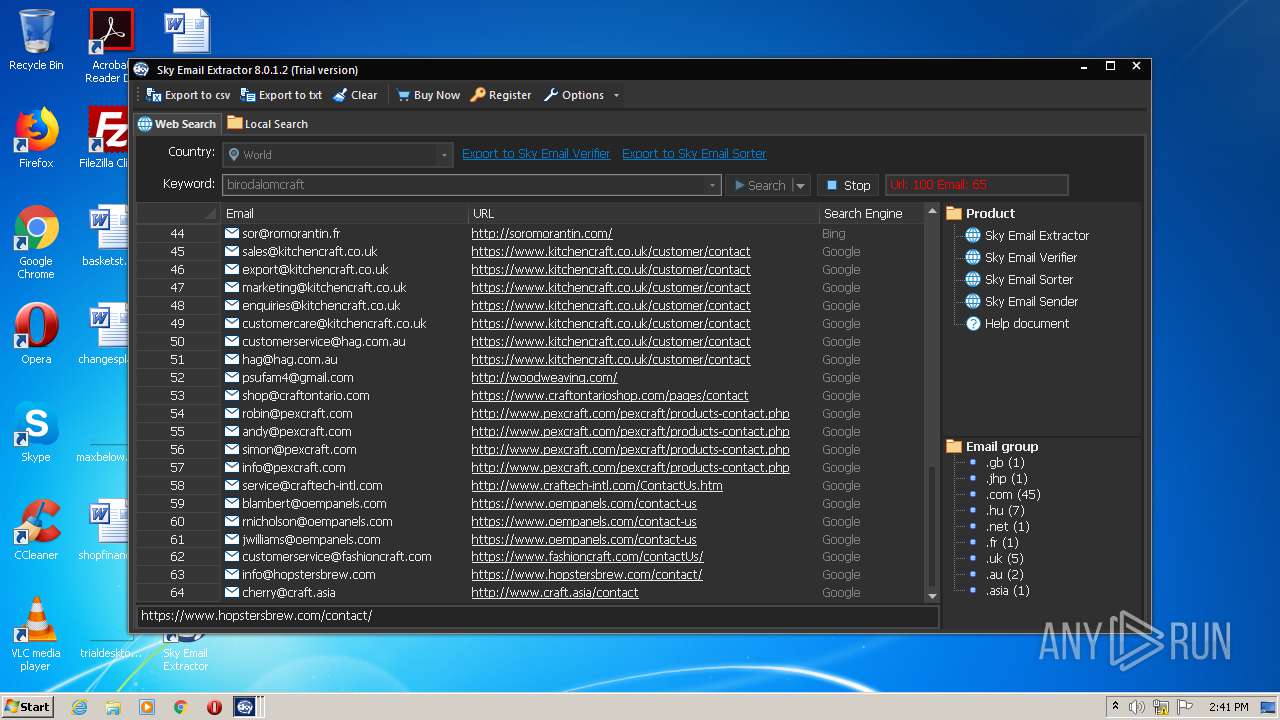Viewport: 1280px width, 720px height.
Task: Select email robin@pexcraft.com
Action: (297, 413)
